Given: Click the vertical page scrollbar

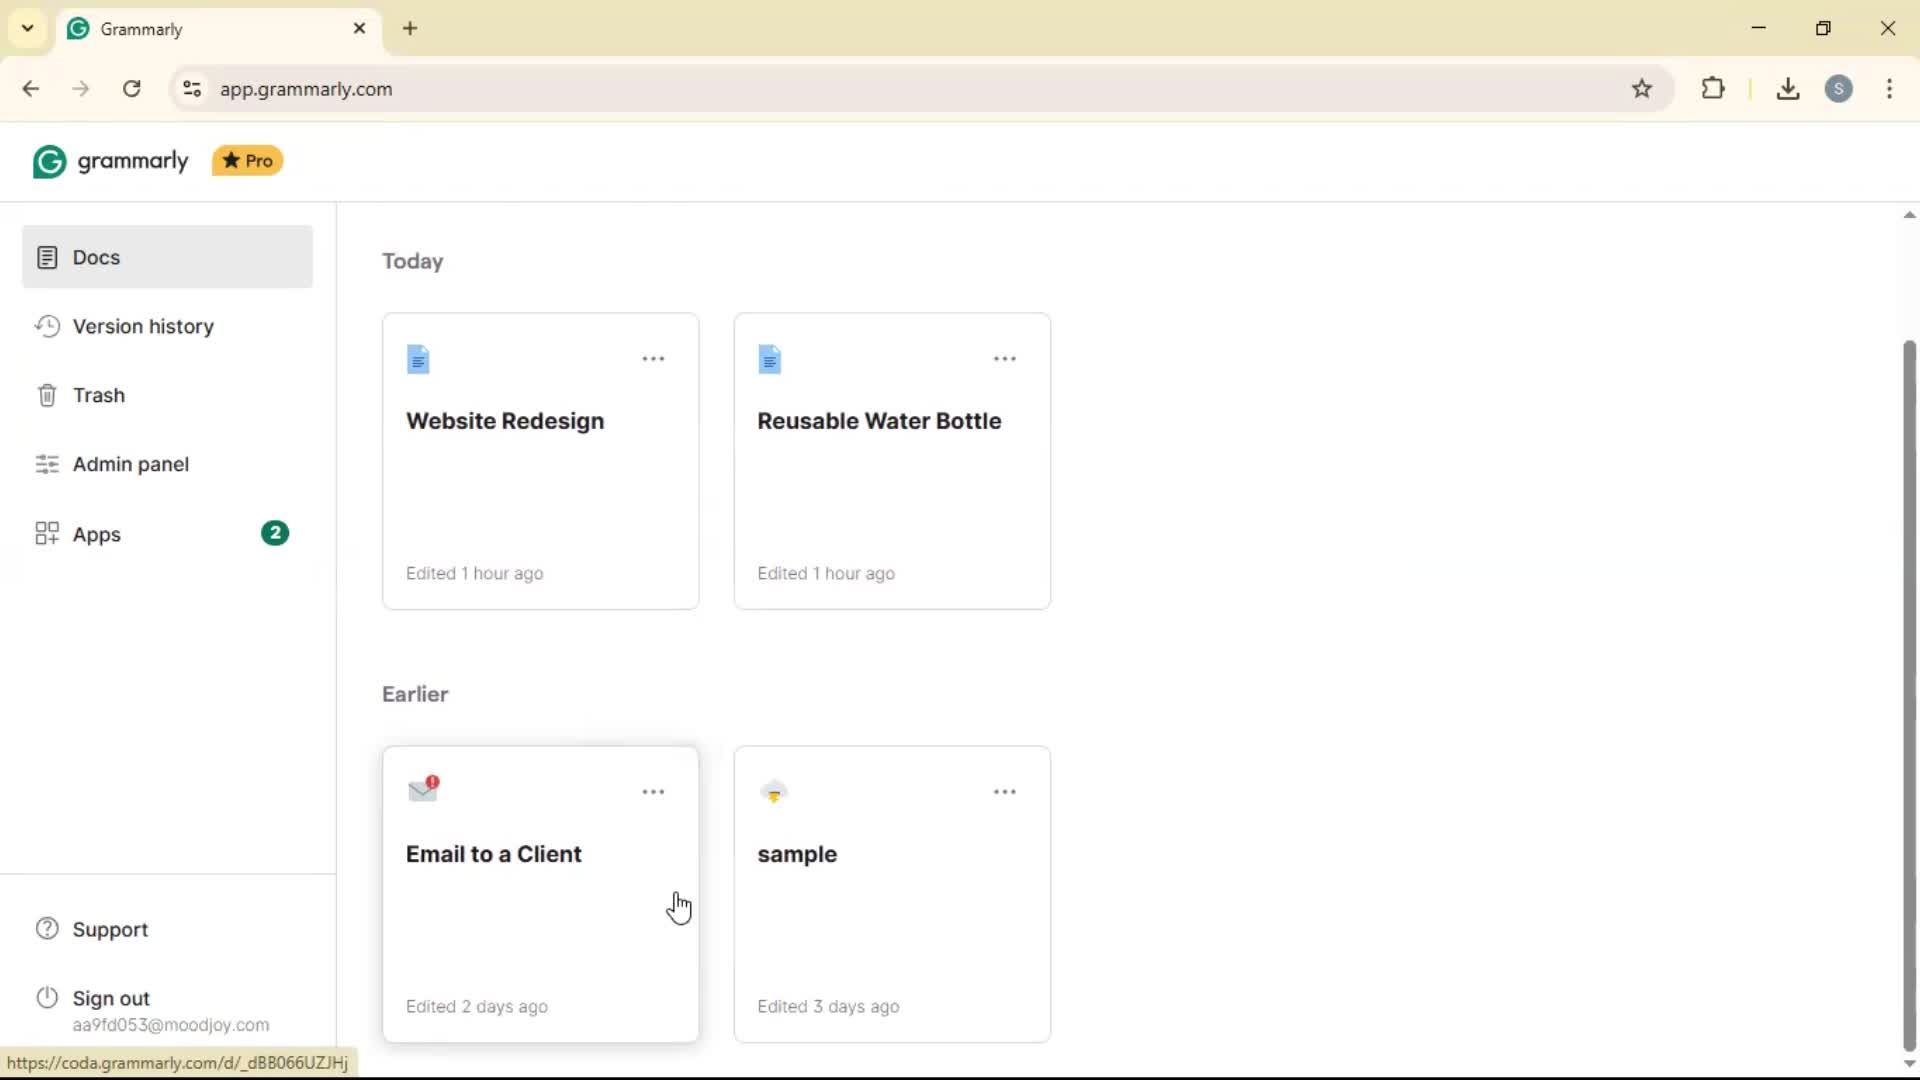Looking at the screenshot, I should 1909,690.
